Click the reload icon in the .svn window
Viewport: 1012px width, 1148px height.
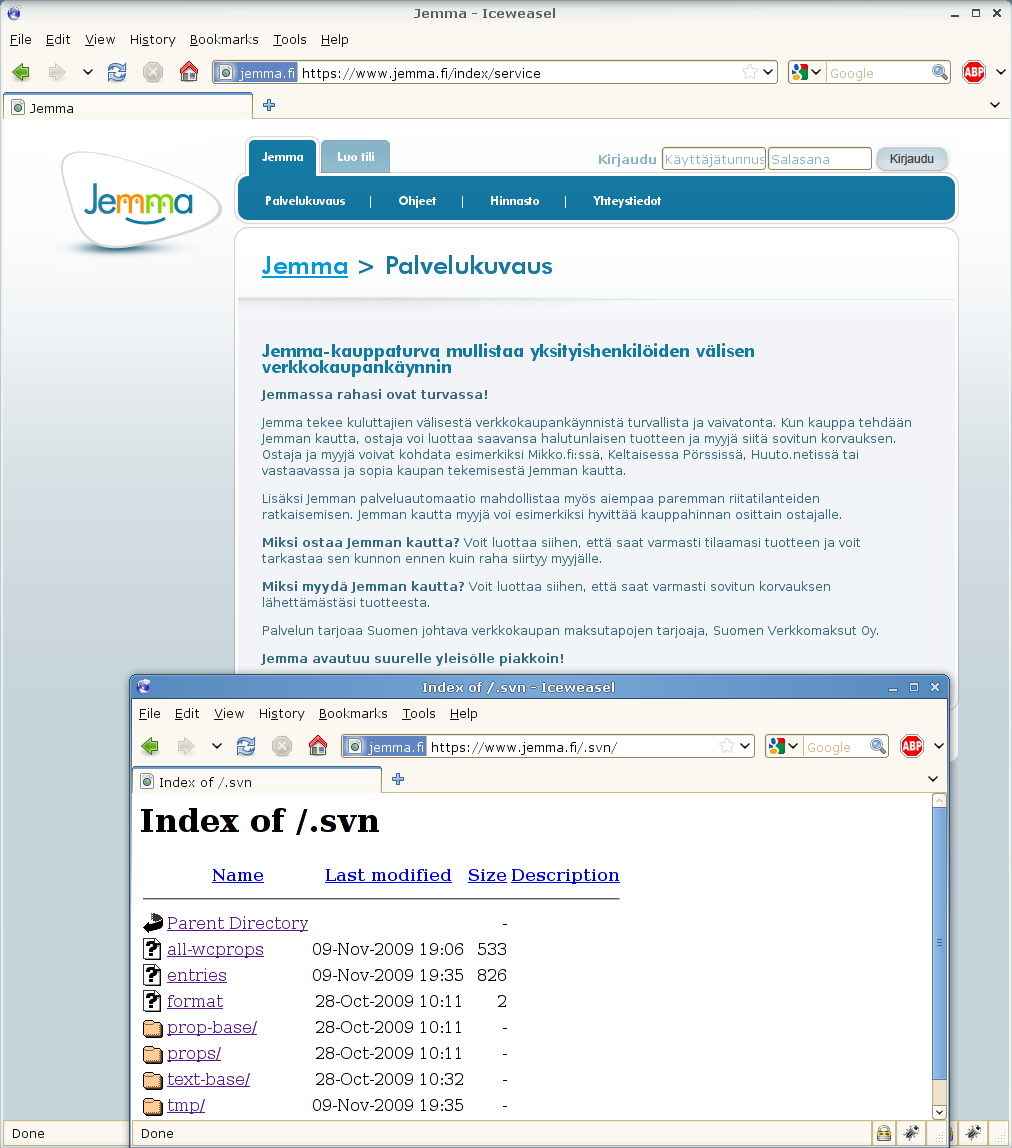click(245, 746)
